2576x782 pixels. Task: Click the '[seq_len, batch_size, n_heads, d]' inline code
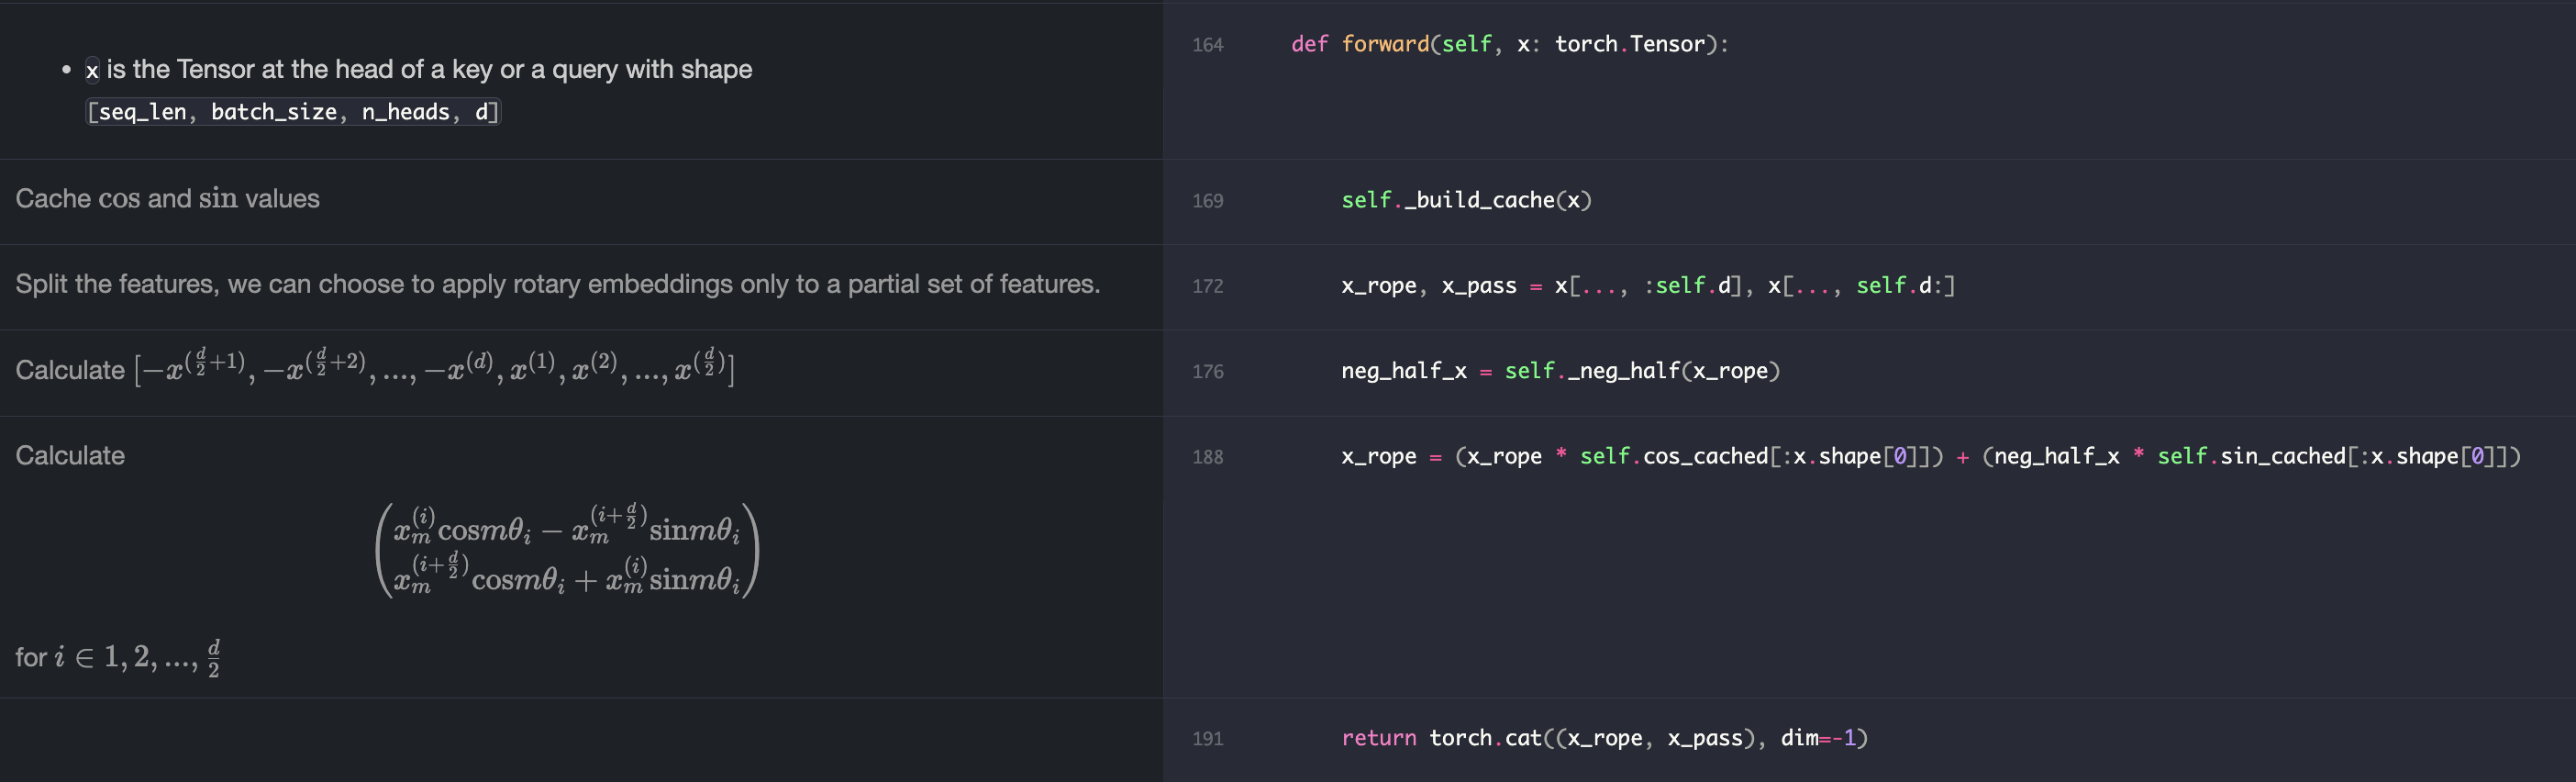tap(293, 112)
